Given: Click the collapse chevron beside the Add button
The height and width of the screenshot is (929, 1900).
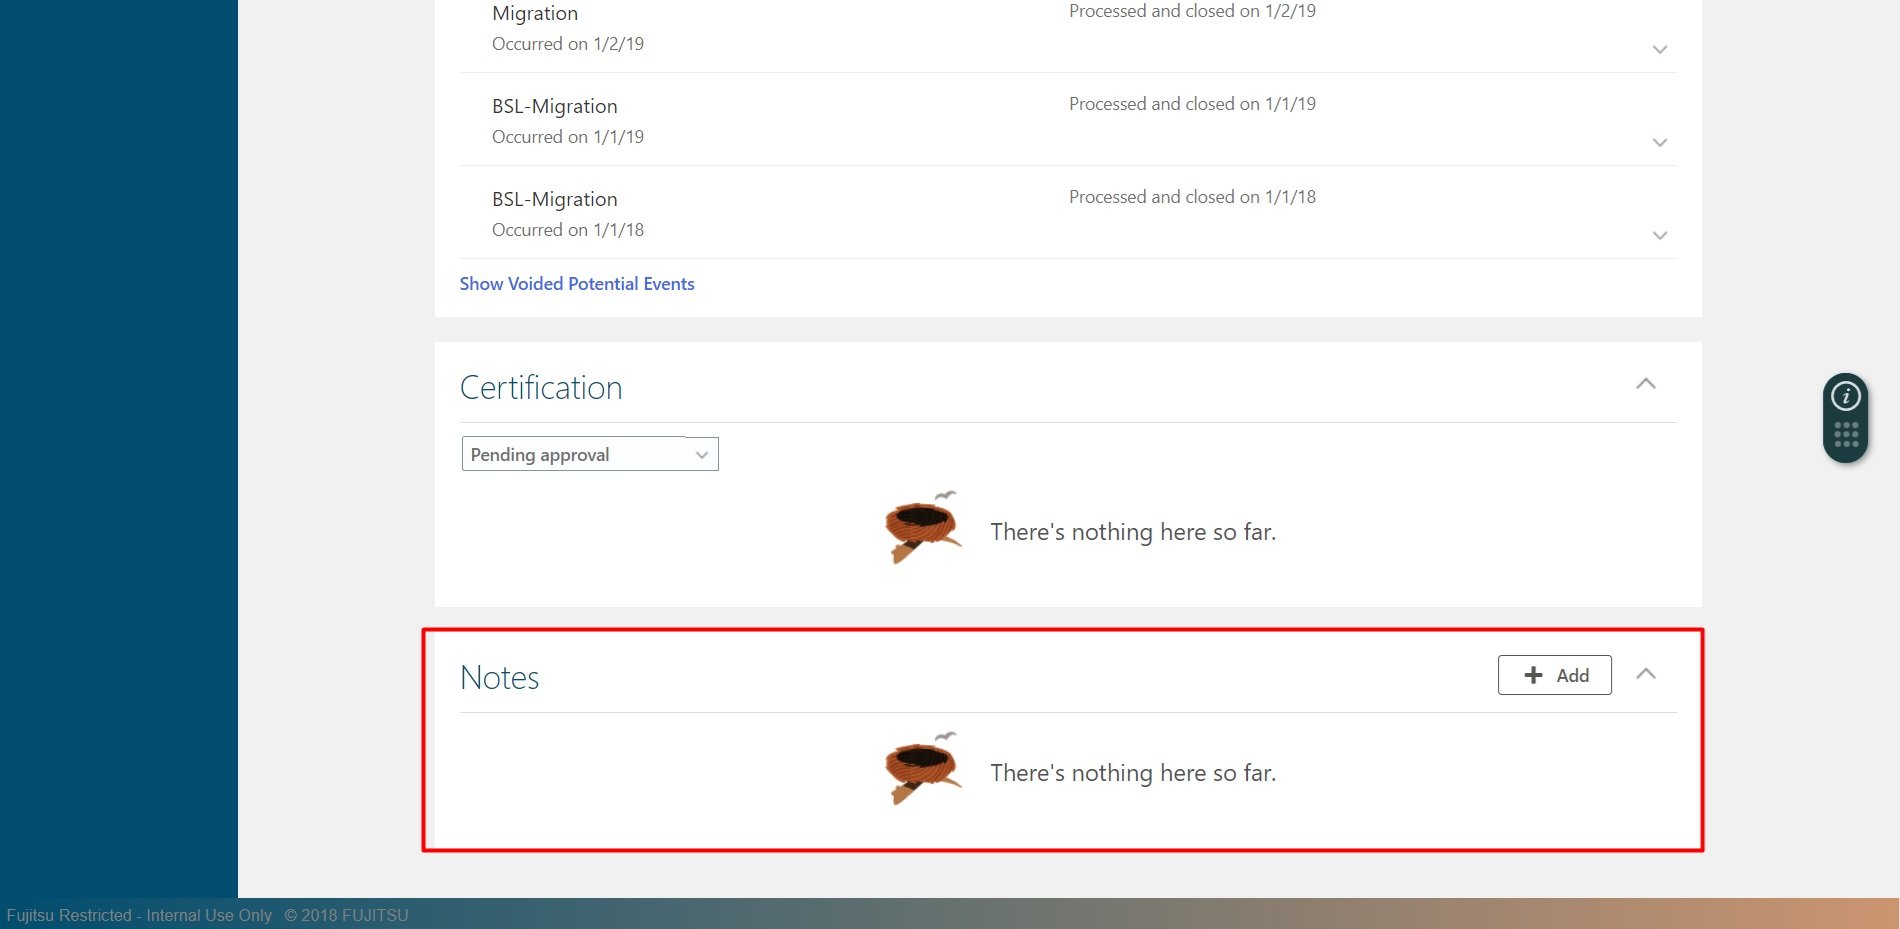Looking at the screenshot, I should [x=1646, y=674].
